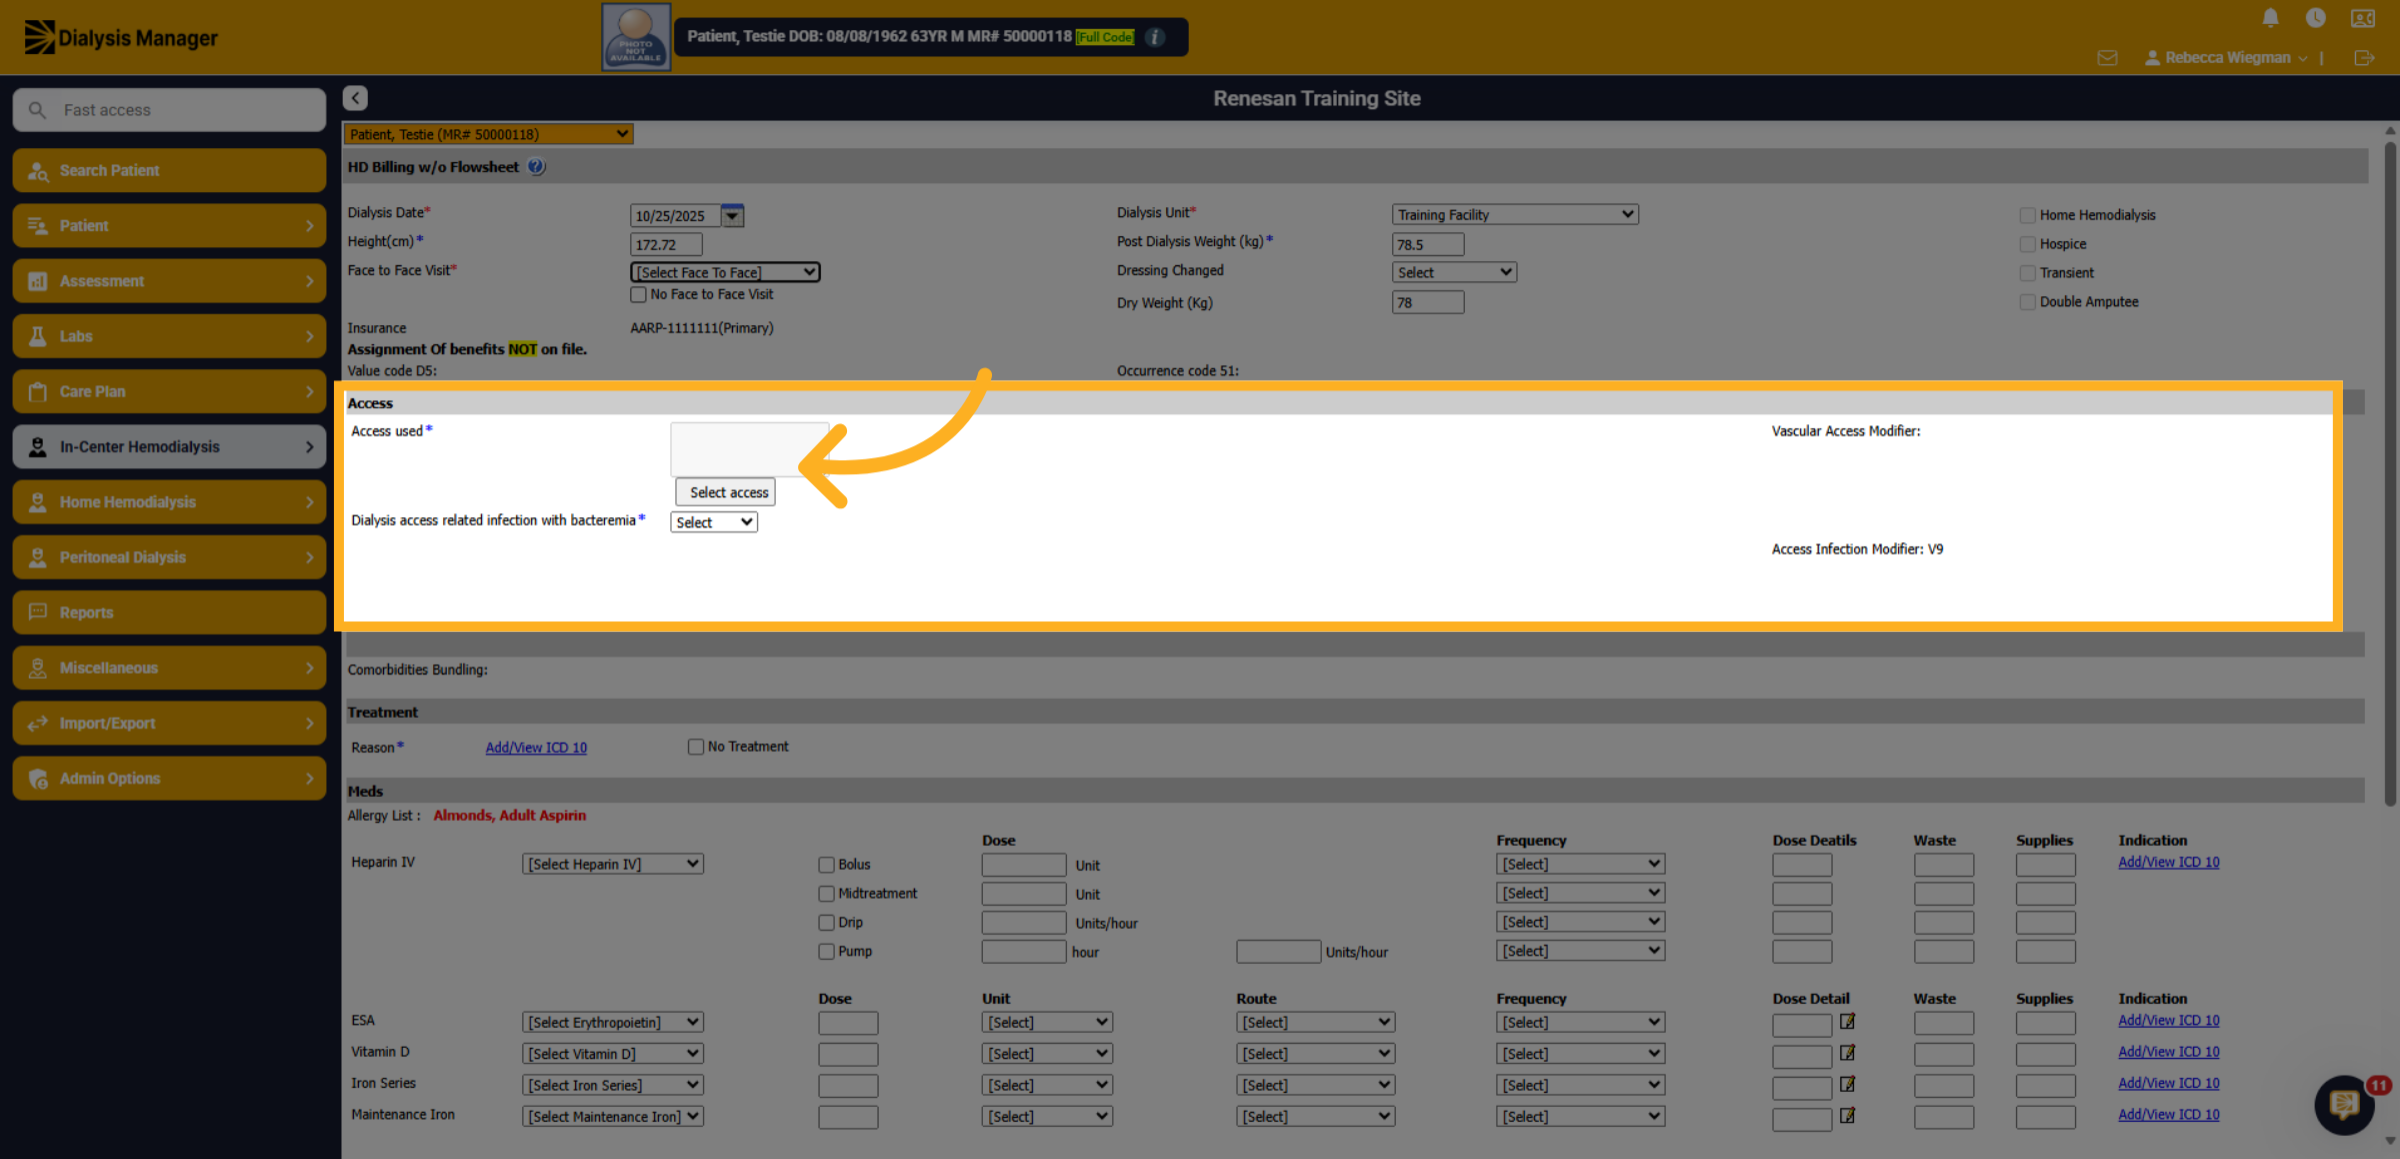2400x1159 pixels.
Task: Click the patient photo thumbnail
Action: 636,37
